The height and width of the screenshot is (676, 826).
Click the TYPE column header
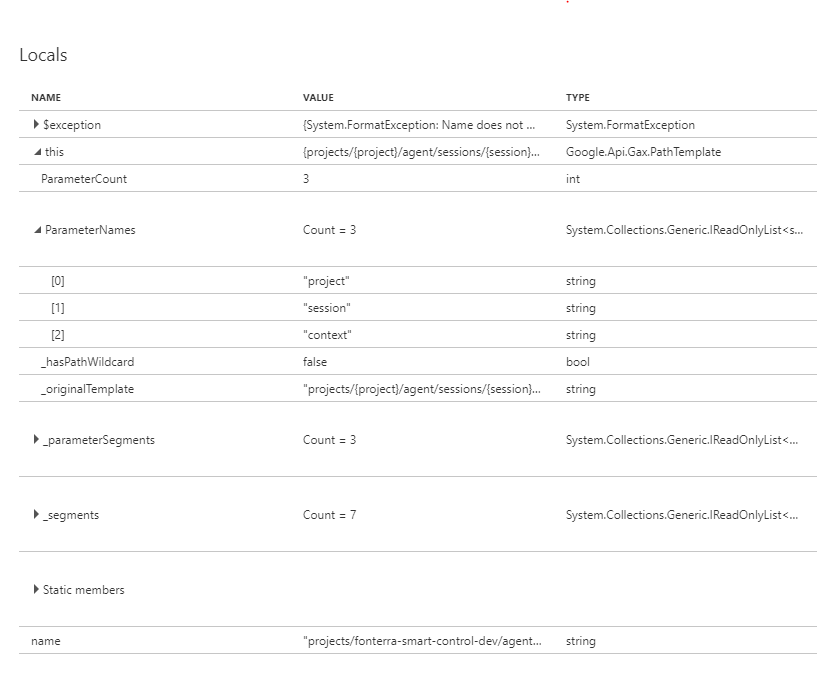click(x=578, y=97)
